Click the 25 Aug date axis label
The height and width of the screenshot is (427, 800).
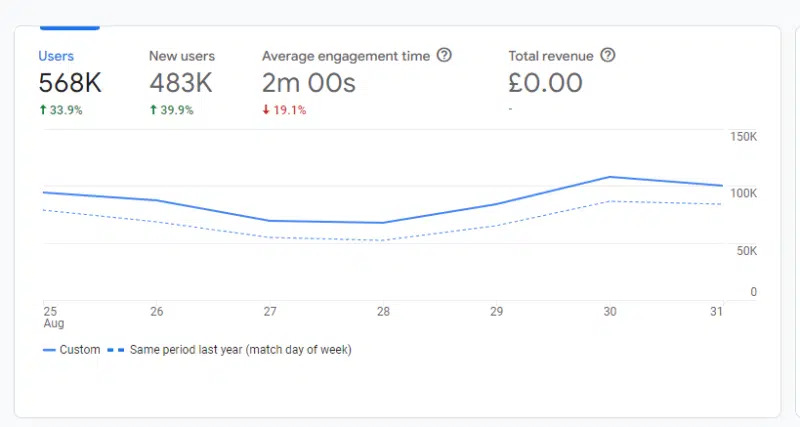(x=50, y=318)
